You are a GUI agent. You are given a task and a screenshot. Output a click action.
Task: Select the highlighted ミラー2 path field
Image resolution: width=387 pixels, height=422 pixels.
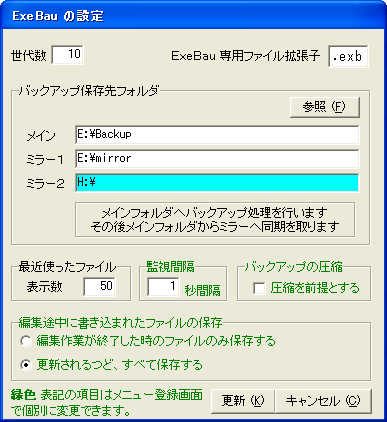[217, 183]
